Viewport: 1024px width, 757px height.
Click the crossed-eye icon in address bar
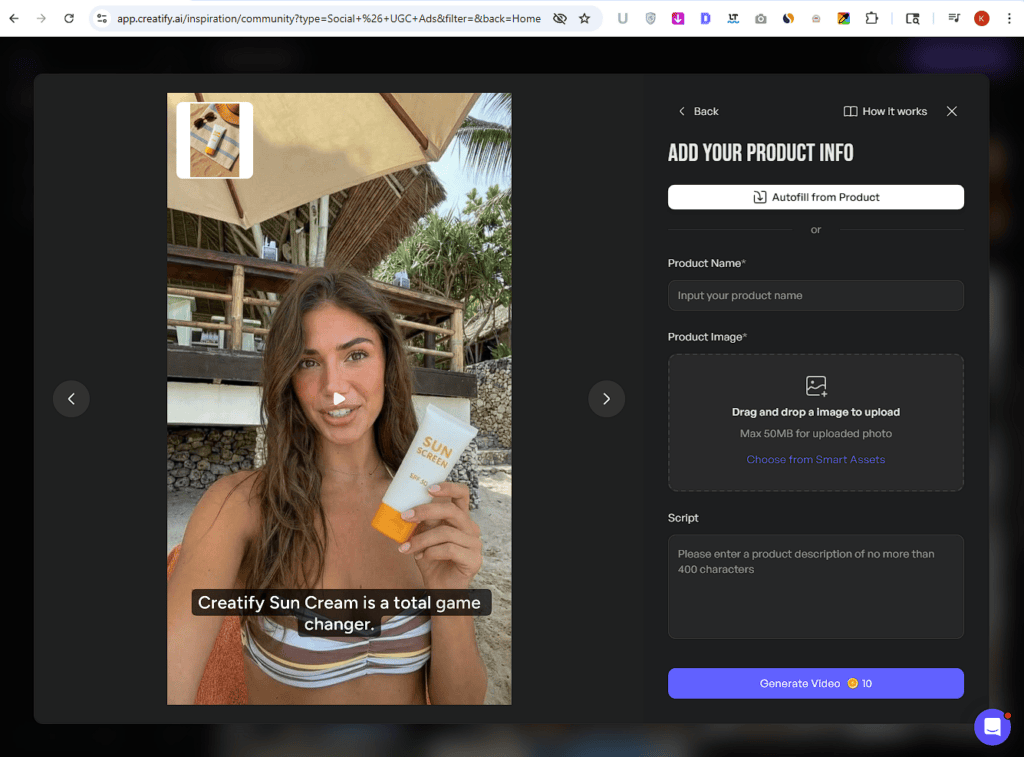click(560, 18)
